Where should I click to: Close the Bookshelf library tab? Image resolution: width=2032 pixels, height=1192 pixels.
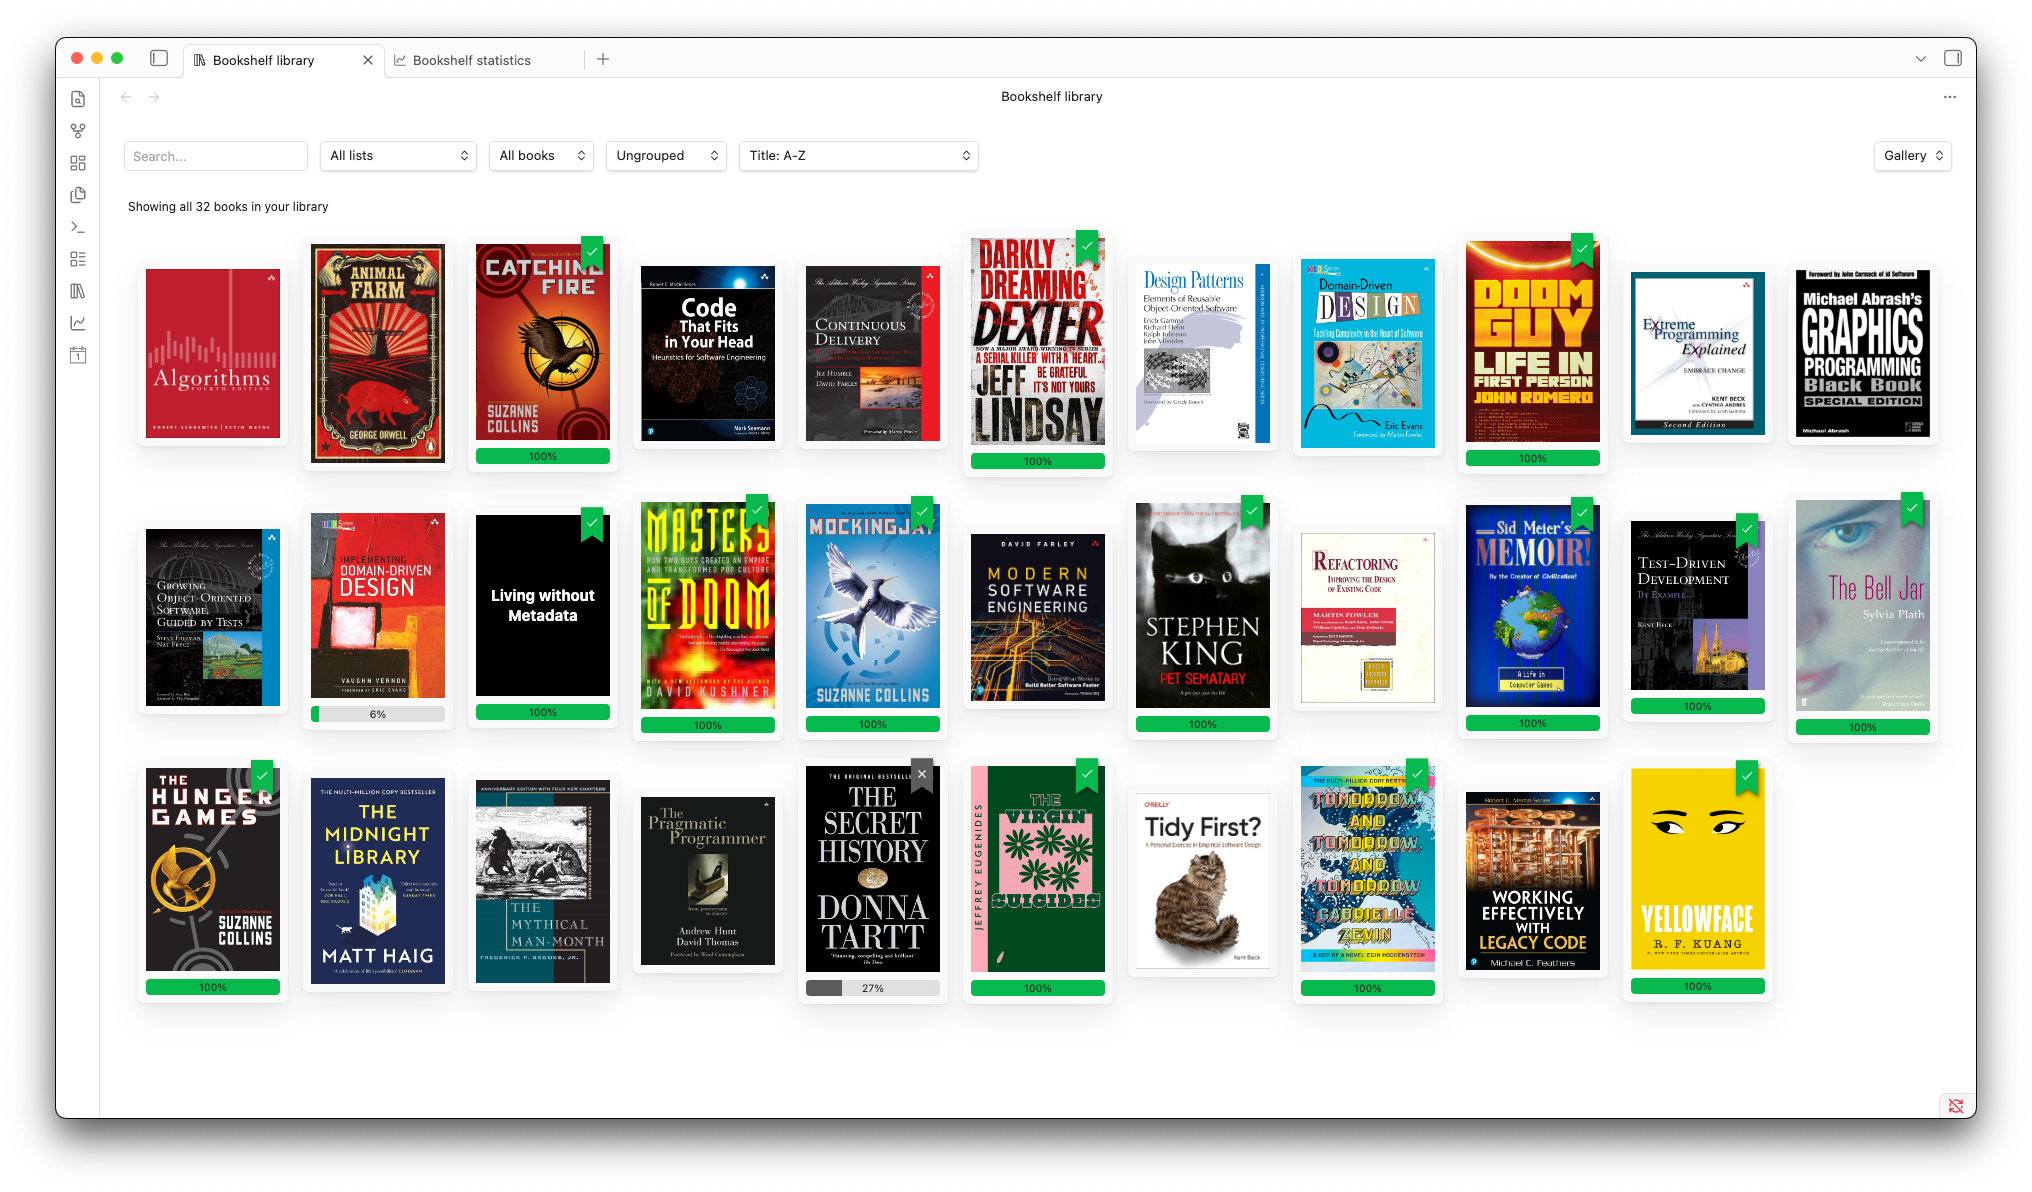tap(368, 60)
